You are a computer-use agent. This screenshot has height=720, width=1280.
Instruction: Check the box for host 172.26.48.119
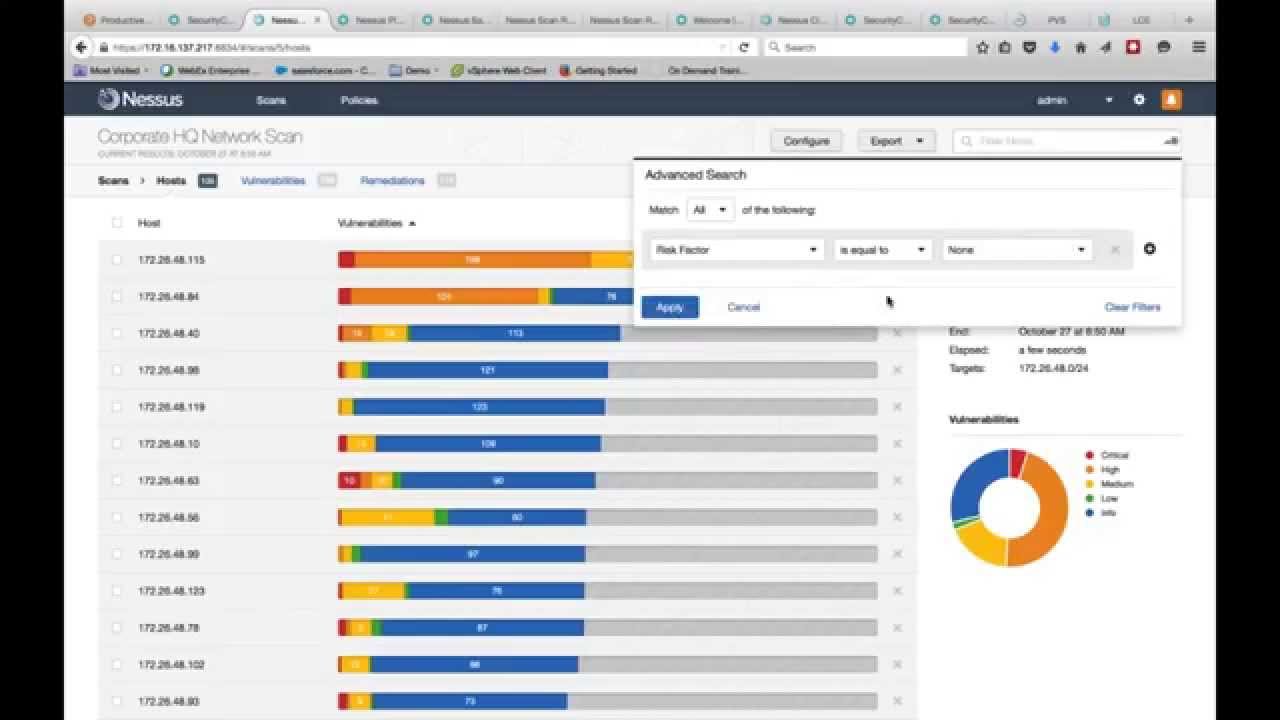(117, 407)
